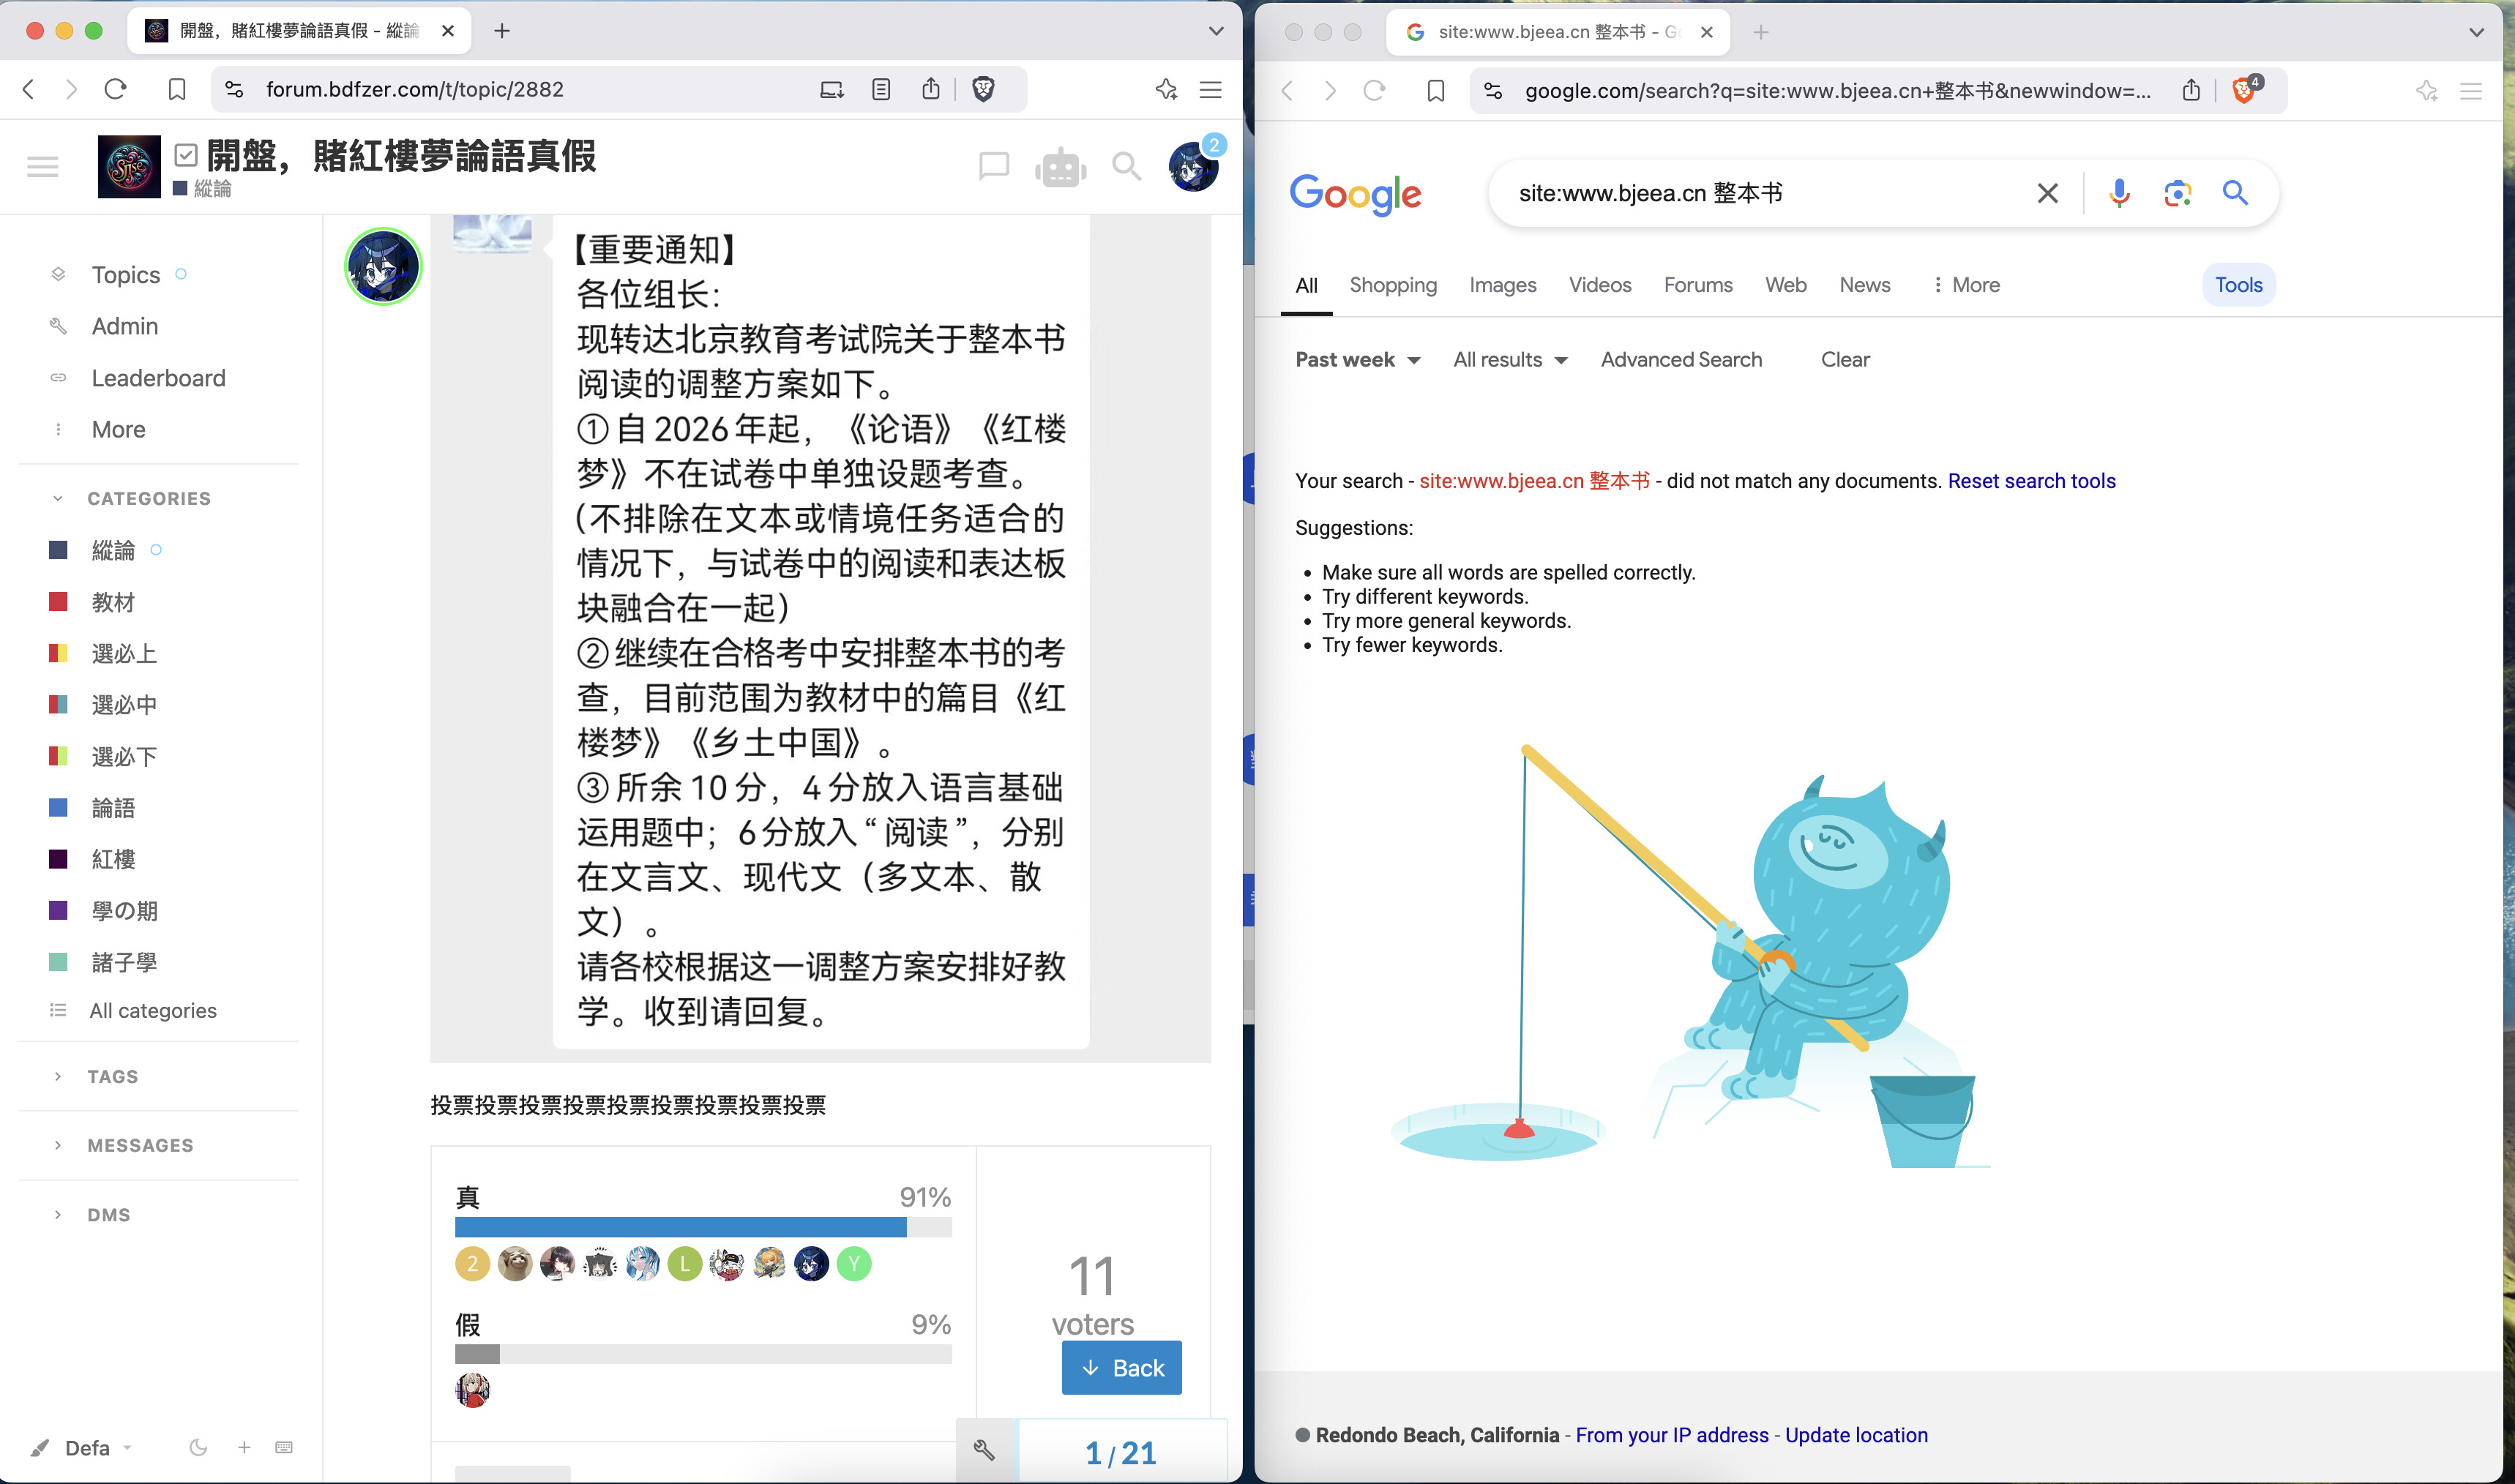
Task: Toggle keyboard shortcuts icon at sidebar bottom
Action: [x=284, y=1447]
